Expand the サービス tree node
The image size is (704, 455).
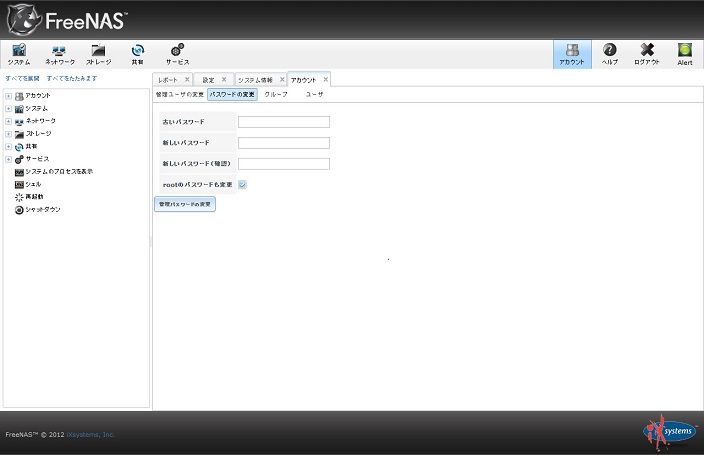(8, 159)
